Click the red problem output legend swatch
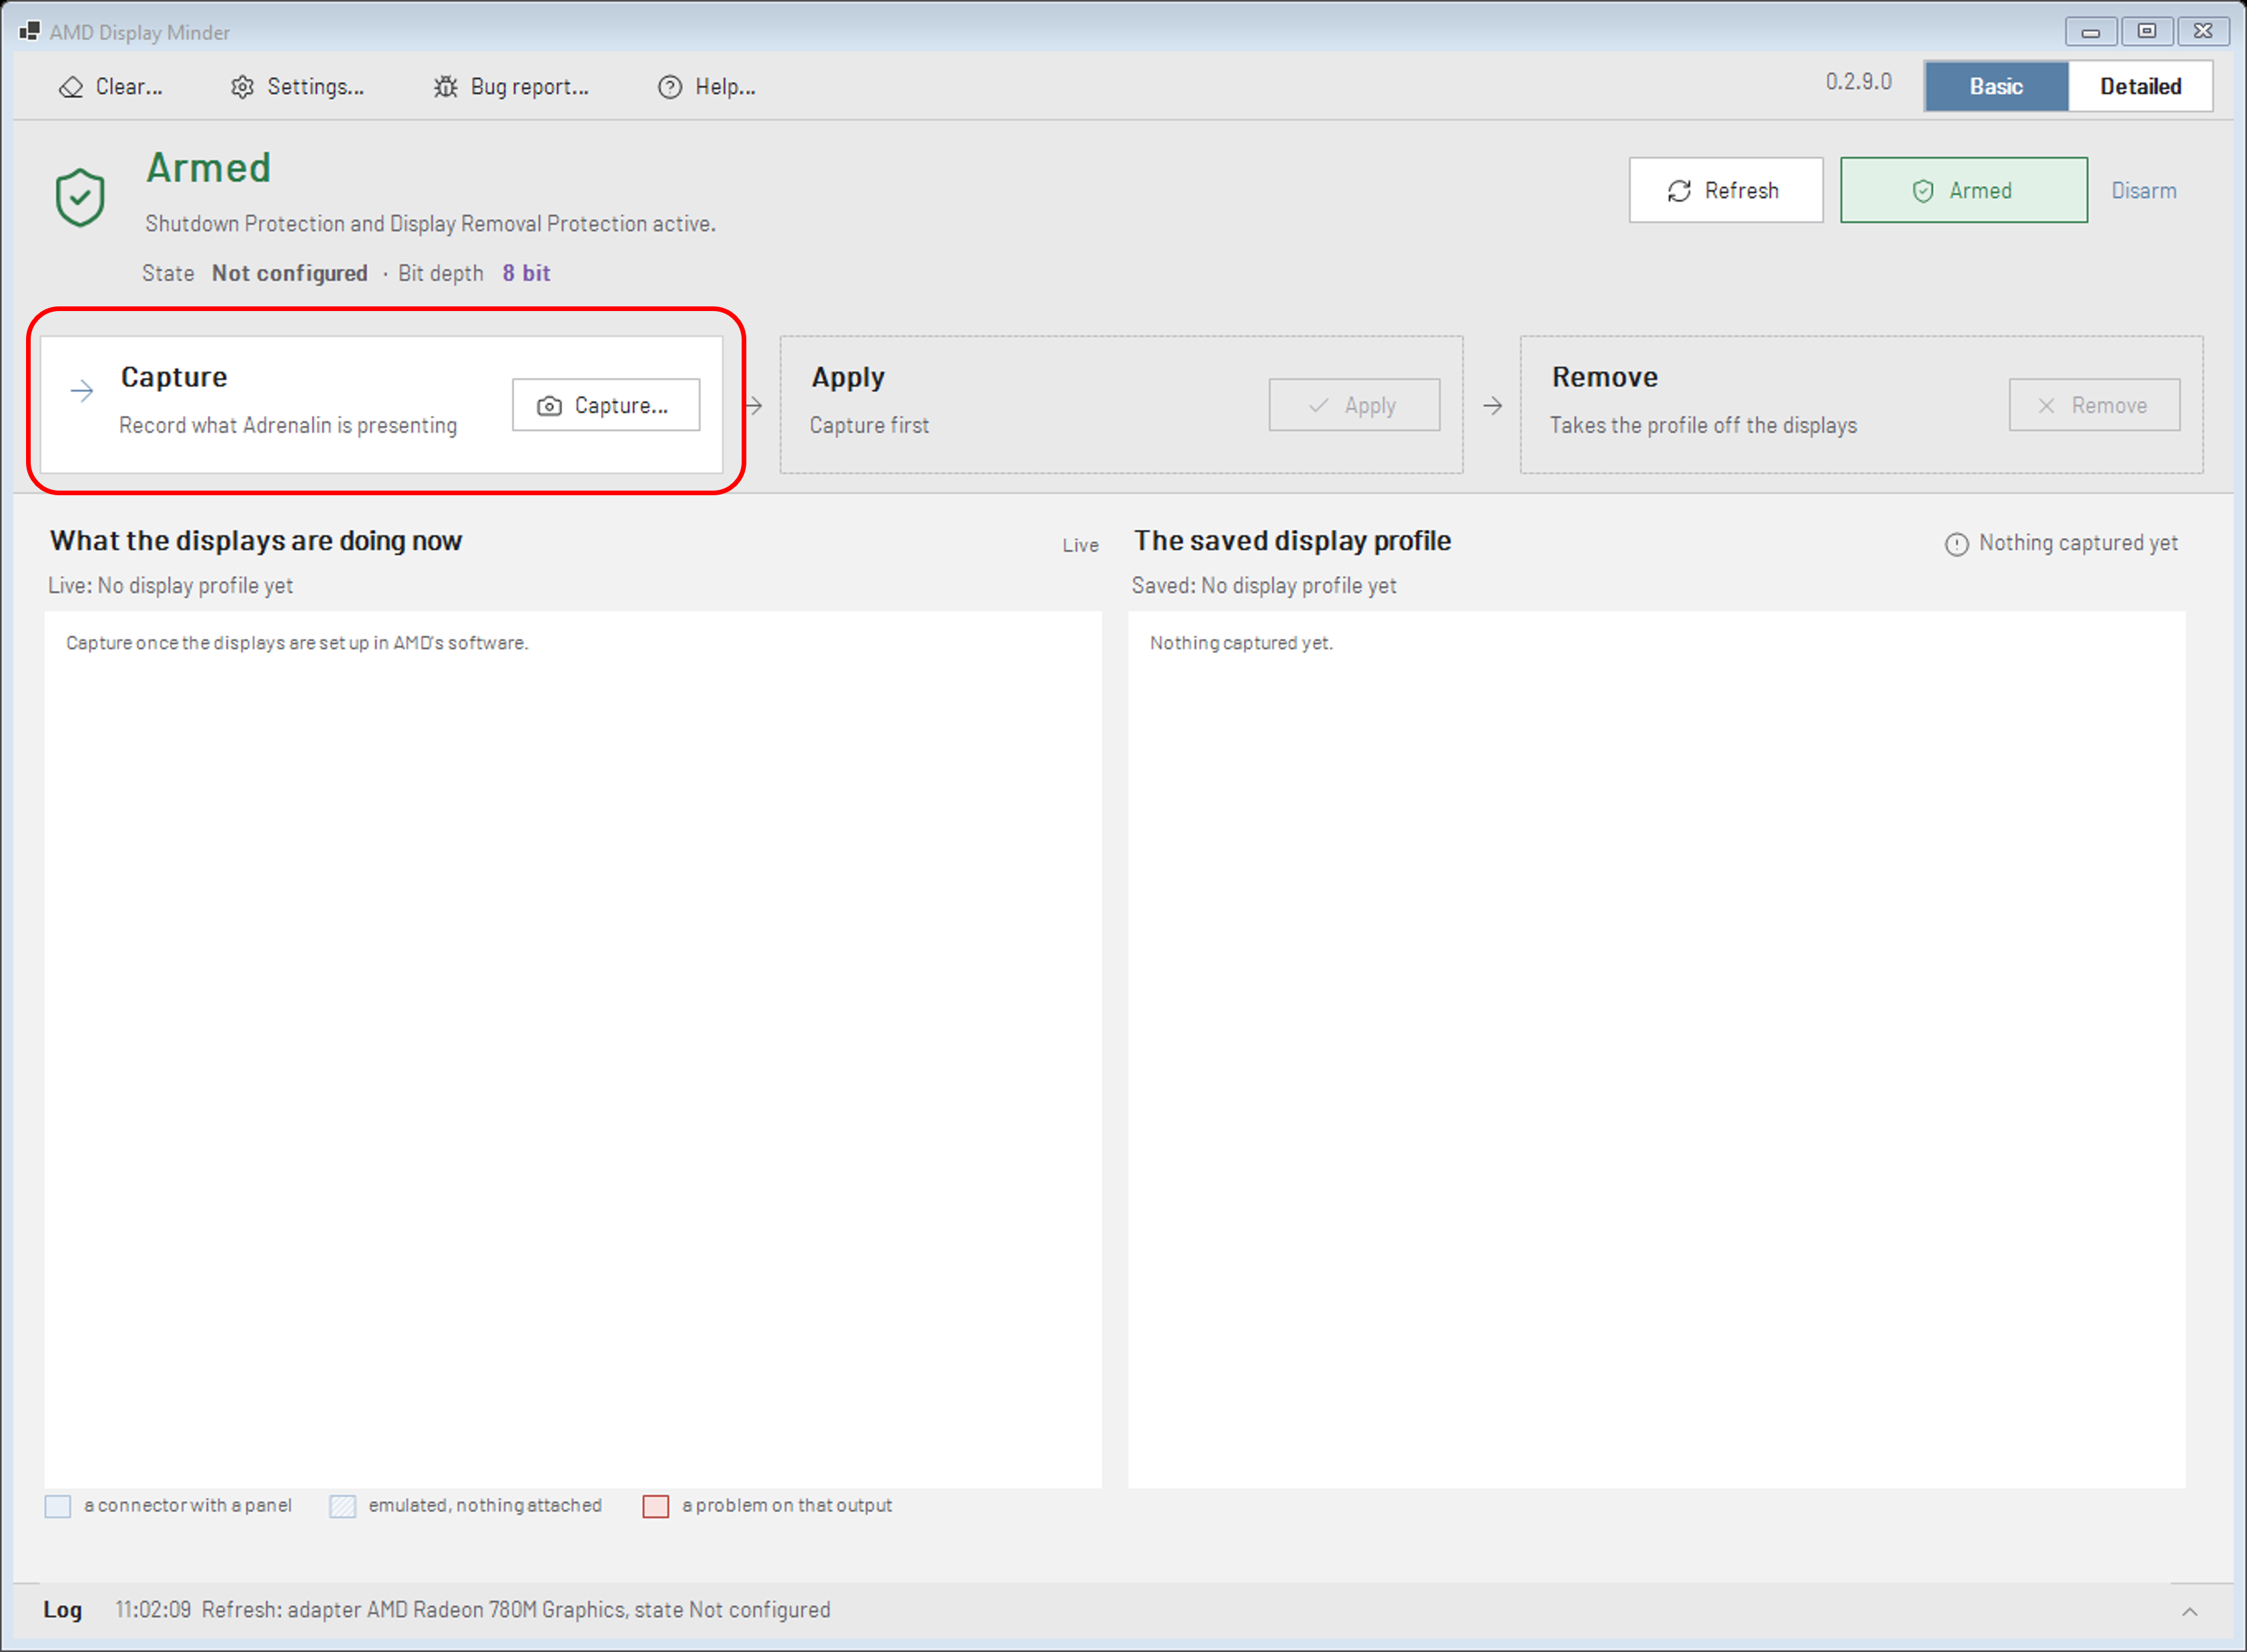This screenshot has width=2247, height=1652. click(x=655, y=1505)
